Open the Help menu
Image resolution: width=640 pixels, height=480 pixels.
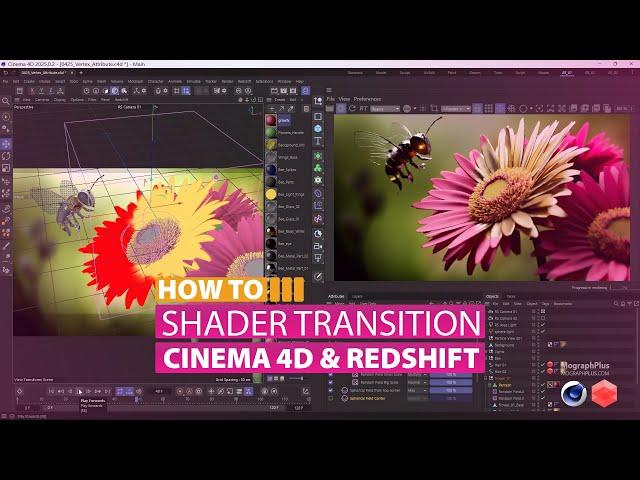tap(300, 82)
